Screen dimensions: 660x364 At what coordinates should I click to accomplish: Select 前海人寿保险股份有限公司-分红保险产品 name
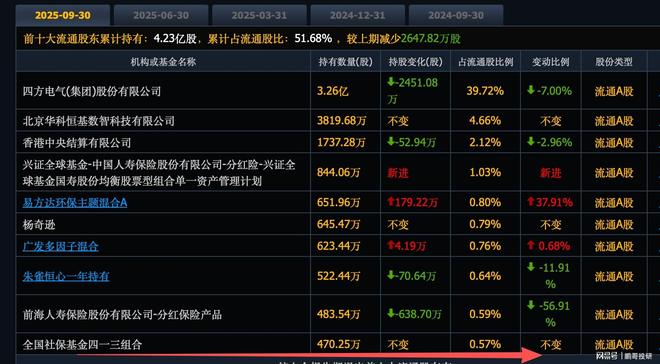pyautogui.click(x=122, y=314)
